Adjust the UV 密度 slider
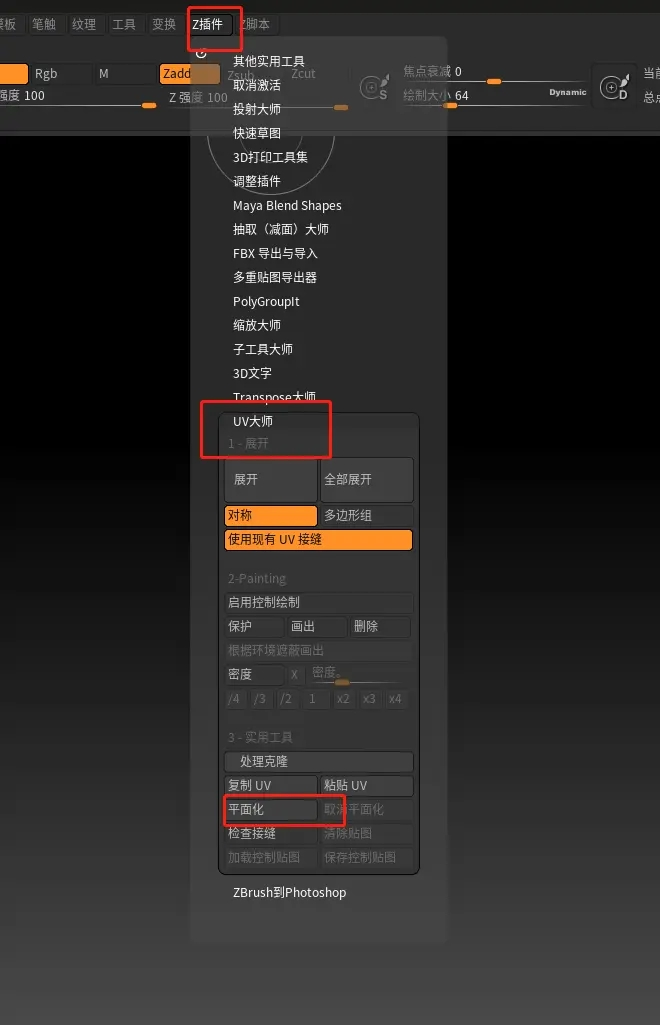Viewport: 660px width, 1025px height. click(x=357, y=675)
